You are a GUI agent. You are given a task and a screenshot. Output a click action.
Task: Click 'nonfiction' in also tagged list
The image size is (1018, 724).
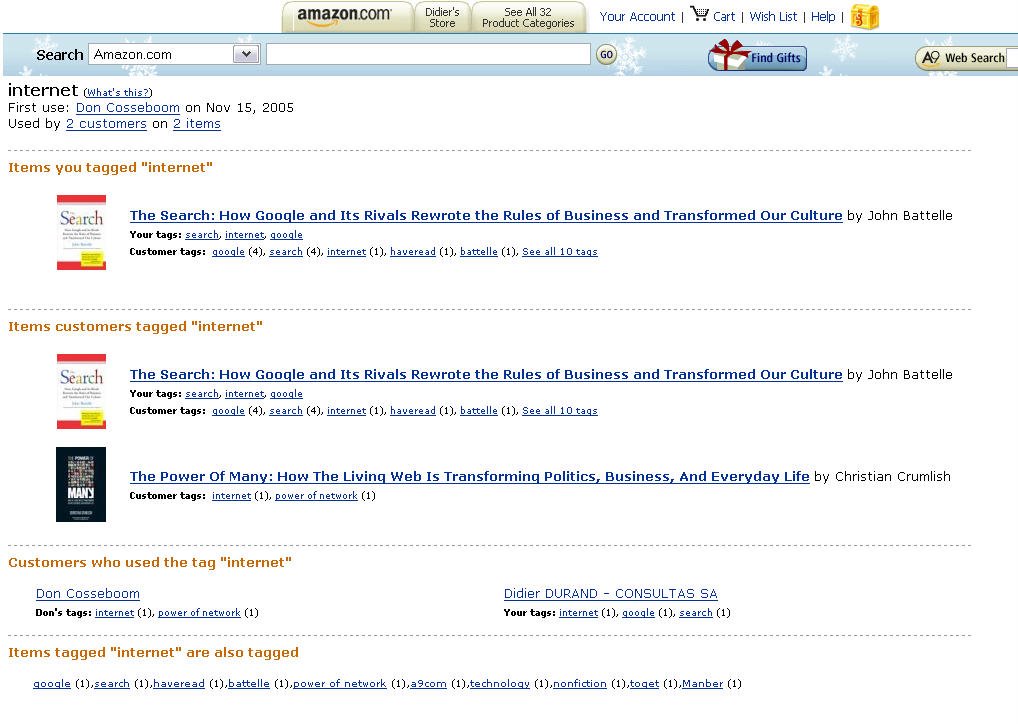580,683
